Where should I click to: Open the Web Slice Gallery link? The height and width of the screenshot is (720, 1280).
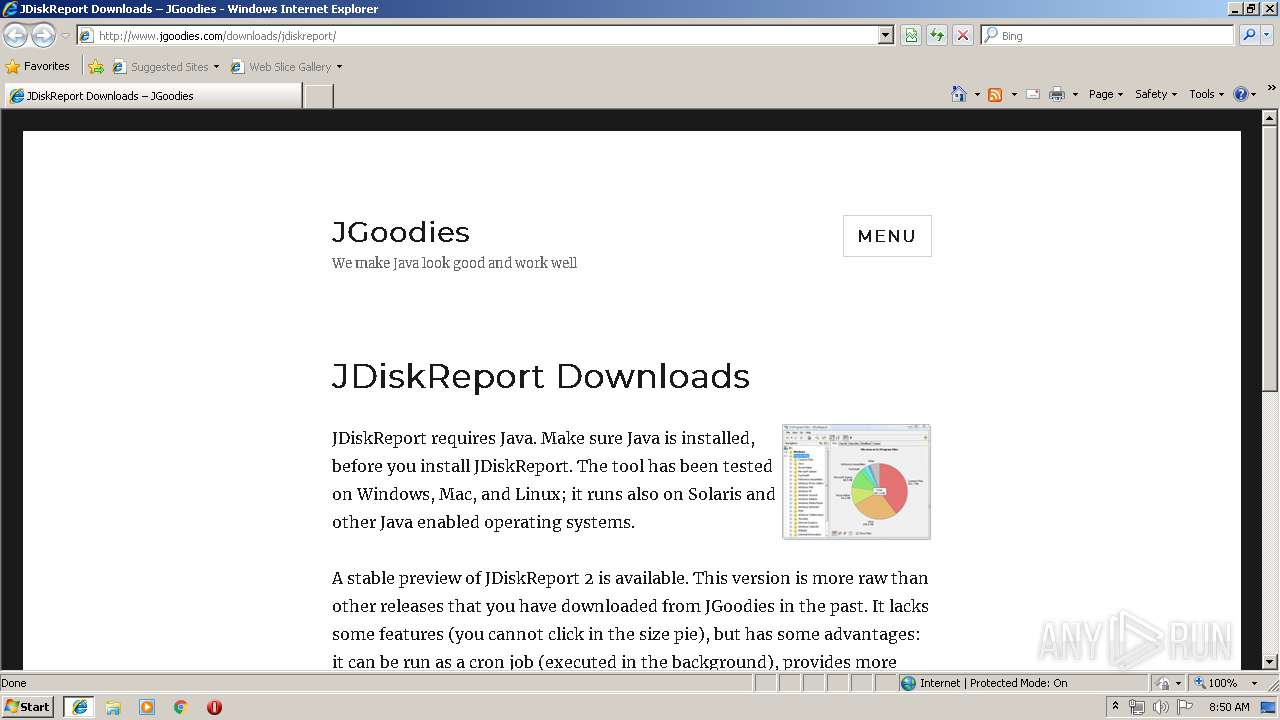click(286, 67)
